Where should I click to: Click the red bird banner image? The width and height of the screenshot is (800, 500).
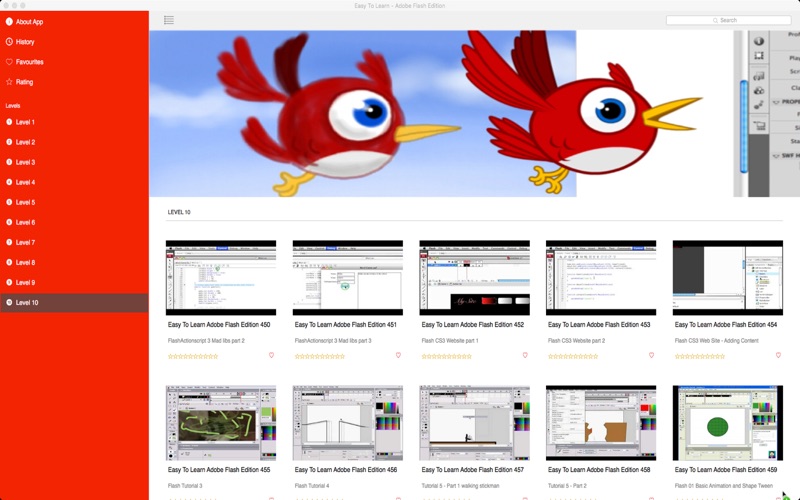coord(474,113)
